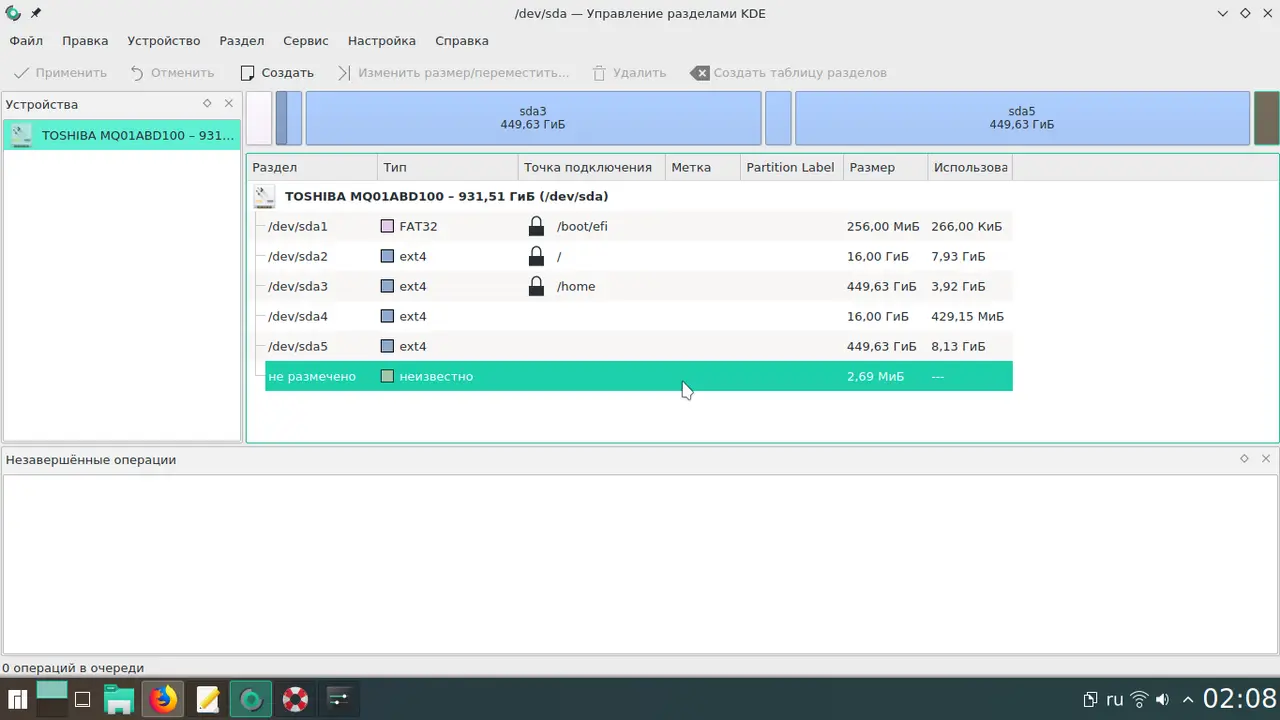Click the 2,69 МиБ size cell
This screenshot has height=720, width=1280.
tap(875, 376)
